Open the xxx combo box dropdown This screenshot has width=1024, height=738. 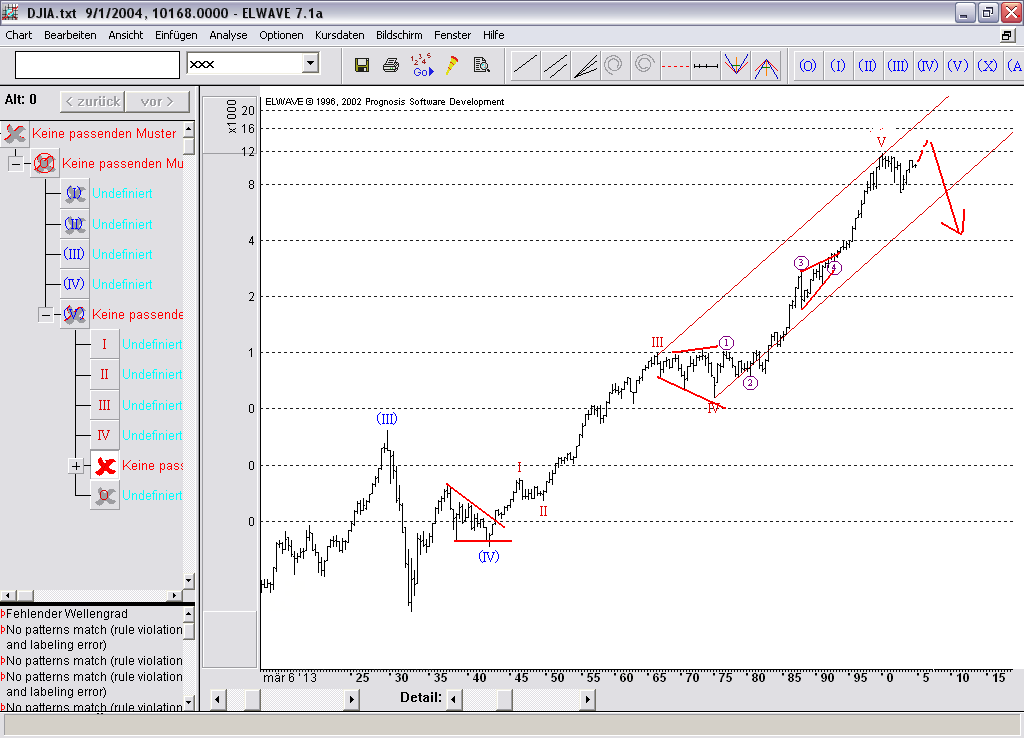tap(310, 64)
